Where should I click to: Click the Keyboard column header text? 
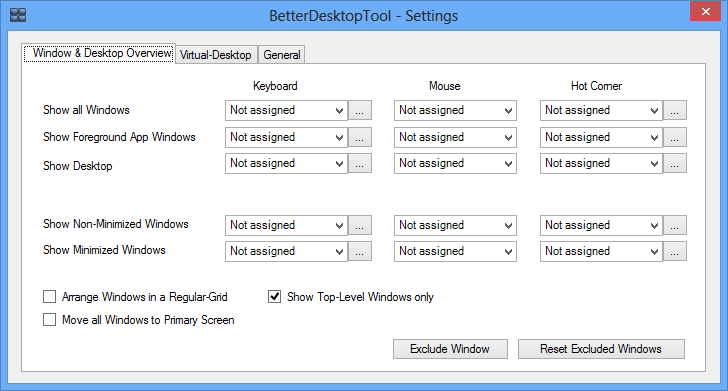click(275, 86)
